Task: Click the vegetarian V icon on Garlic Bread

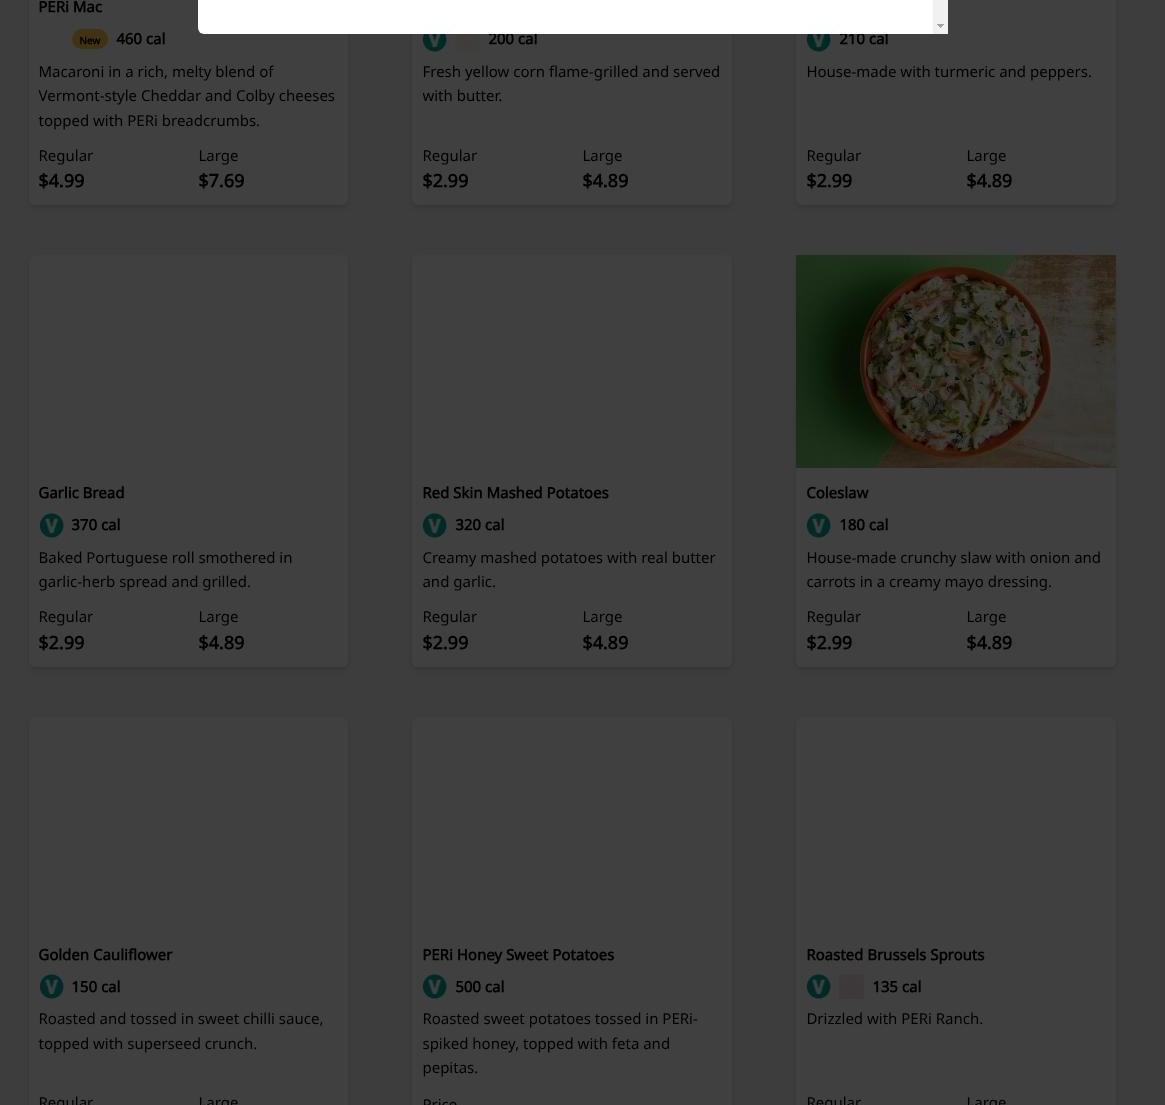Action: [x=51, y=525]
